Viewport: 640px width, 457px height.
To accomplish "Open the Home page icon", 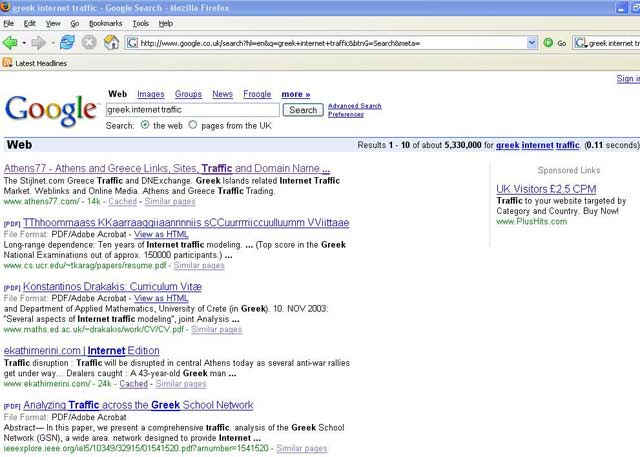I will (111, 42).
